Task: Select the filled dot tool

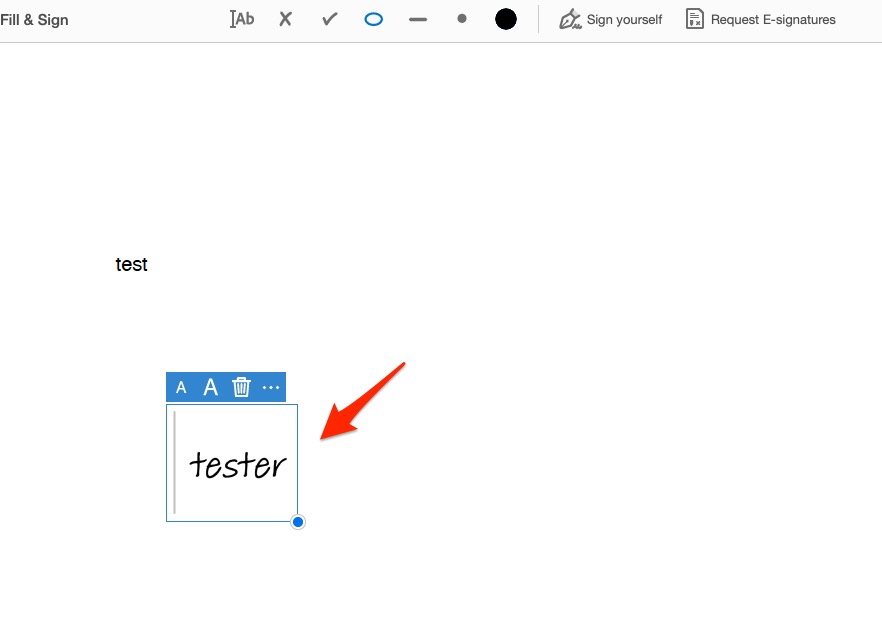Action: tap(461, 19)
